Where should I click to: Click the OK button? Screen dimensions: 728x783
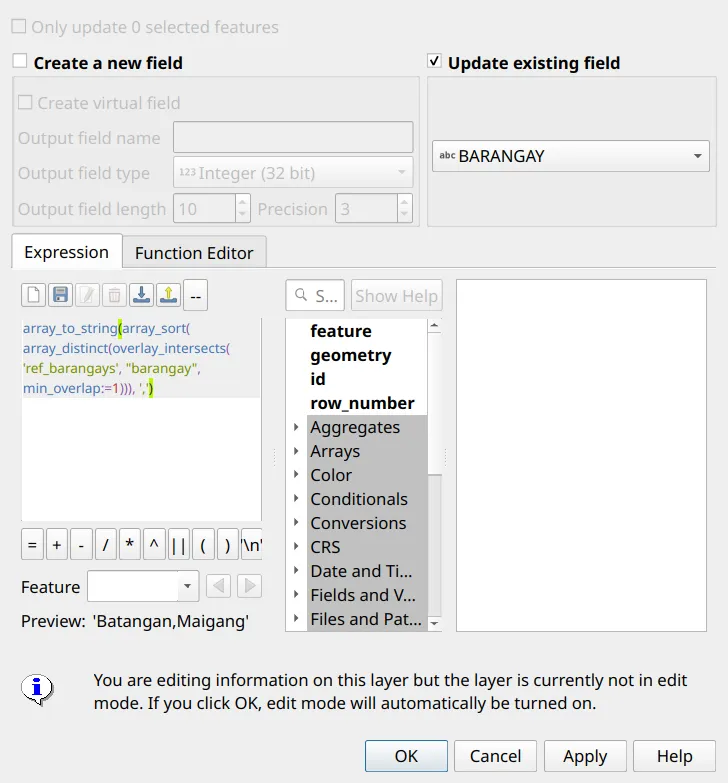click(x=406, y=756)
